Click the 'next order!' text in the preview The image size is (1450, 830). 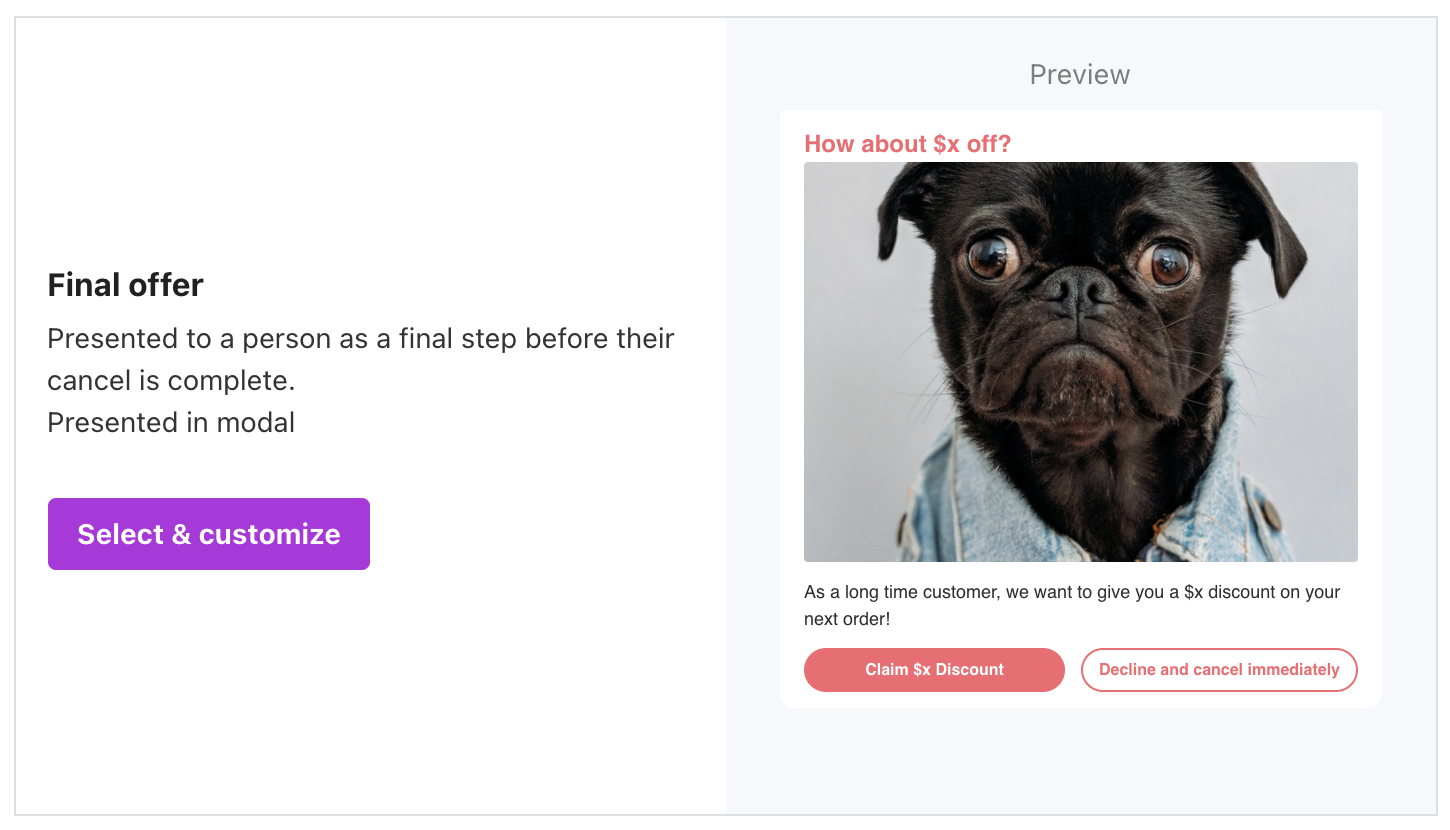[x=846, y=619]
